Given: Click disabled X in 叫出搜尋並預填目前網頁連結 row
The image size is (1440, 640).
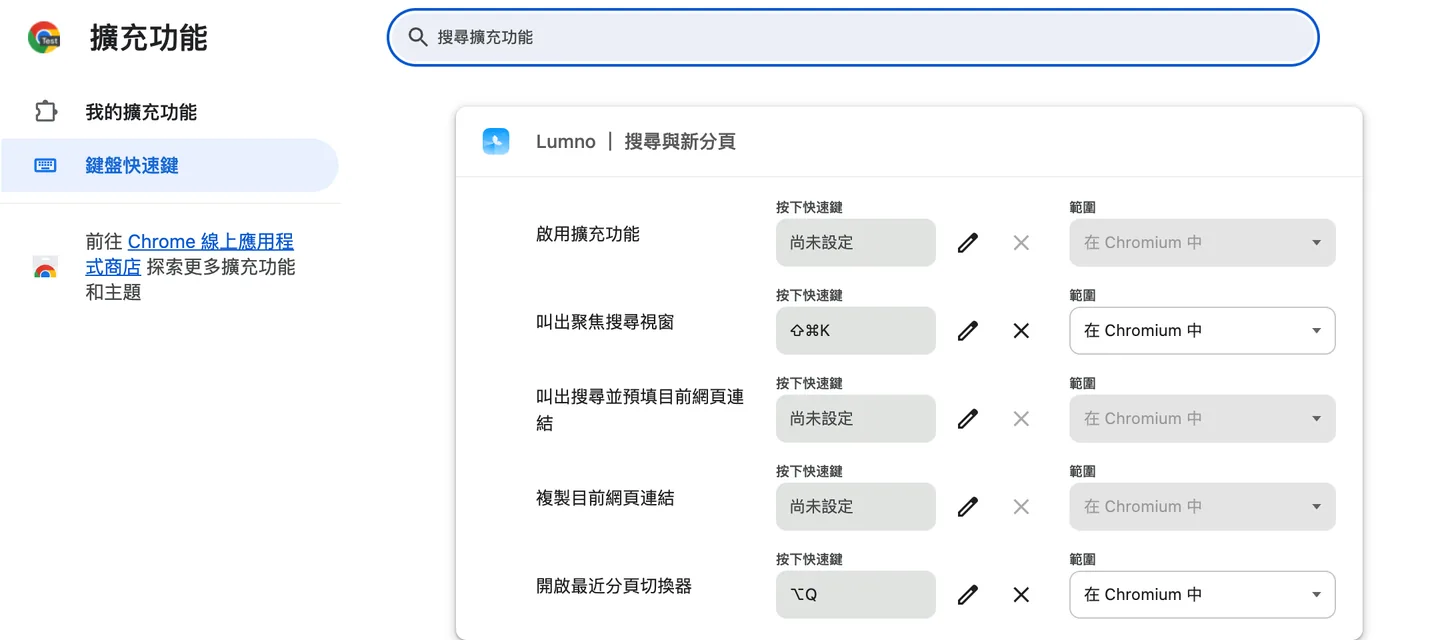Looking at the screenshot, I should (x=1021, y=419).
